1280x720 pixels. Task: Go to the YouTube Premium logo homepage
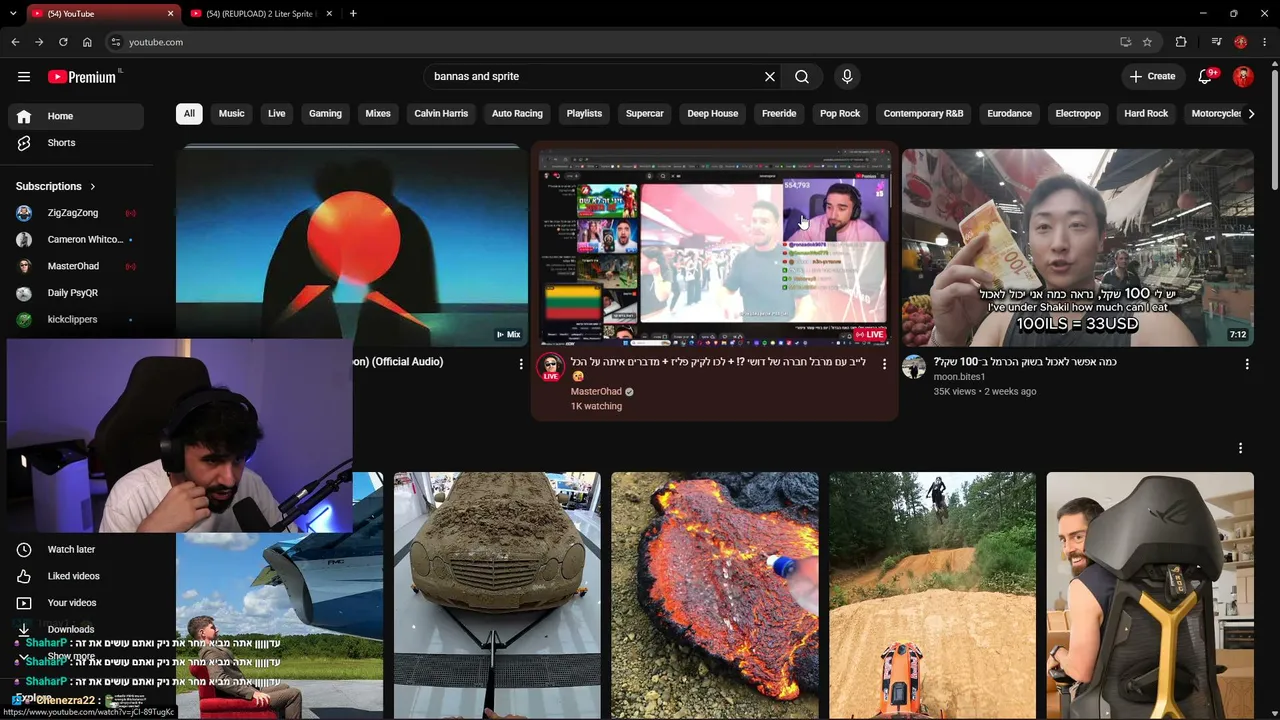[84, 77]
